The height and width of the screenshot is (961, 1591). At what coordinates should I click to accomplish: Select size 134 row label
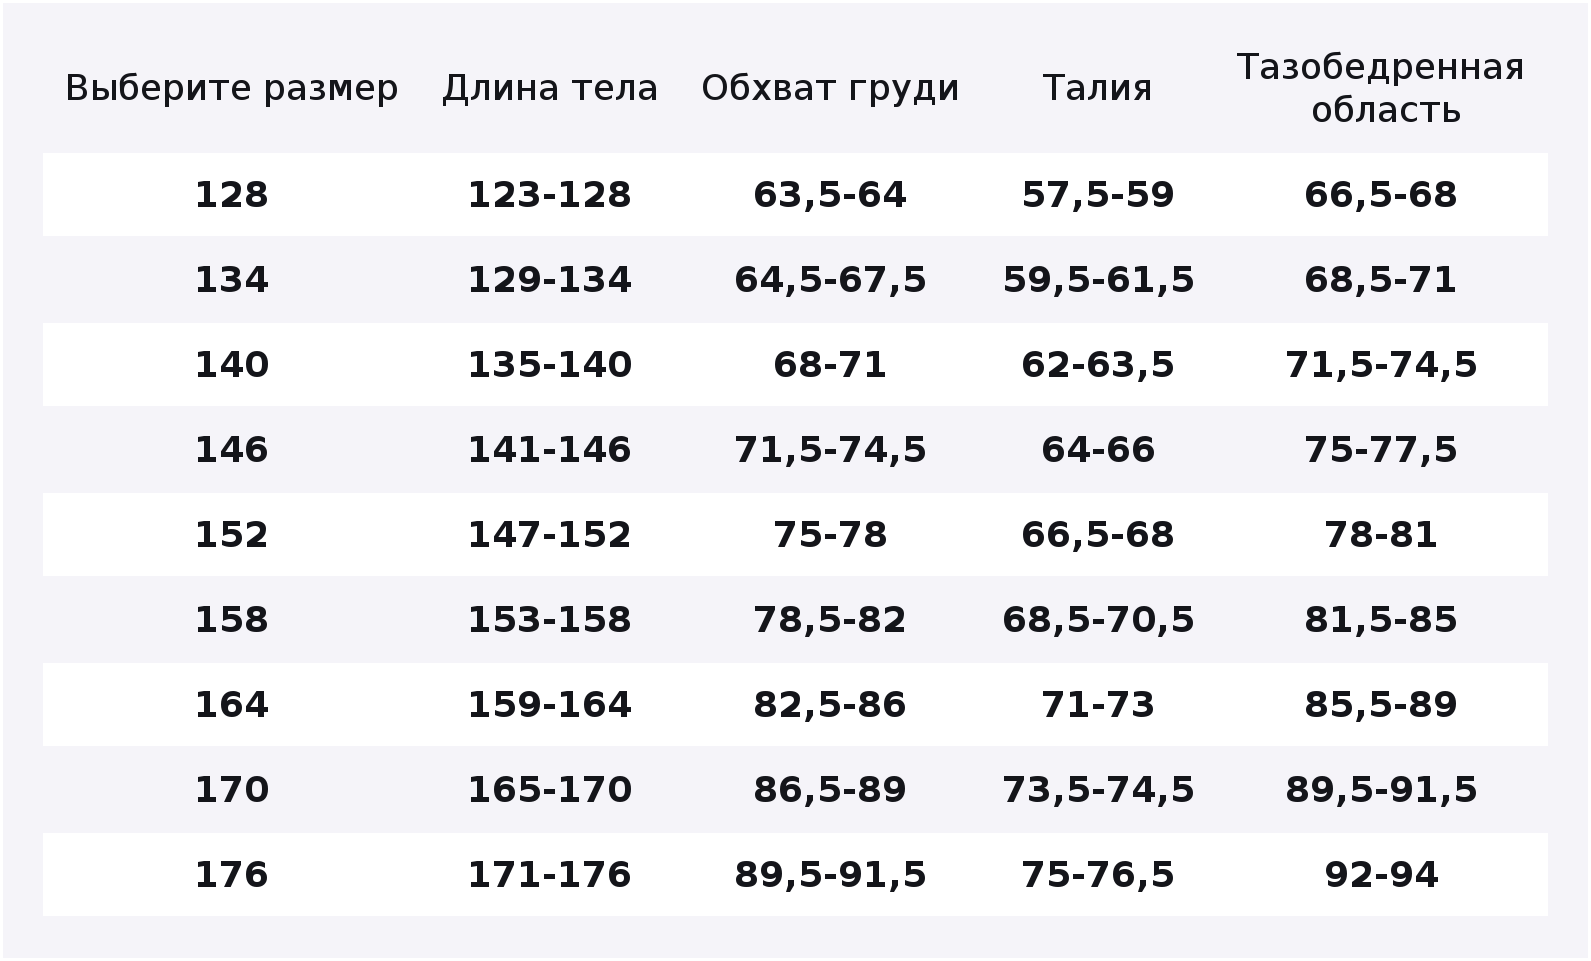tap(231, 279)
